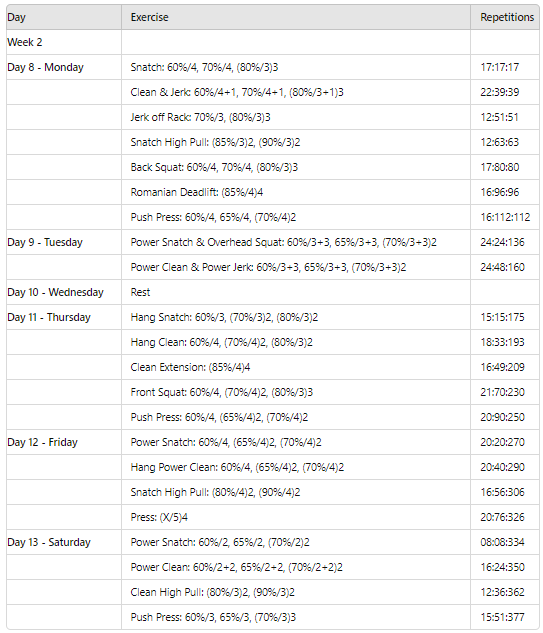This screenshot has width=543, height=633.
Task: Select the Day 11 - Thursday cell
Action: tap(64, 317)
